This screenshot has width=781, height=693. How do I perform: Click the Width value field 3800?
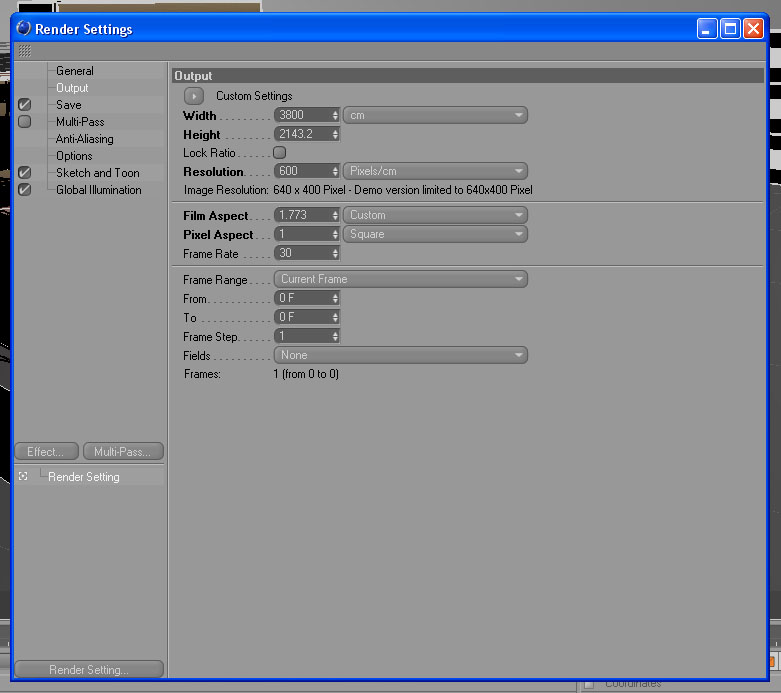click(x=302, y=115)
